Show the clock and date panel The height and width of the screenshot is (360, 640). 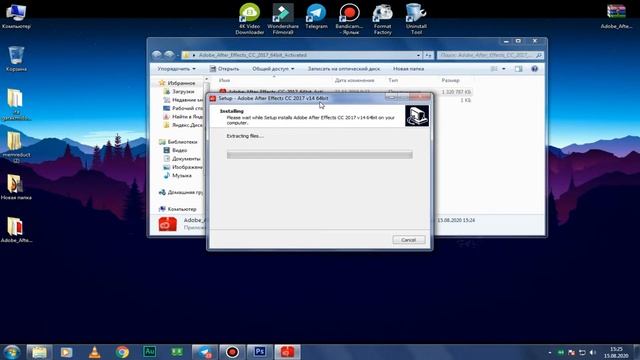616,353
